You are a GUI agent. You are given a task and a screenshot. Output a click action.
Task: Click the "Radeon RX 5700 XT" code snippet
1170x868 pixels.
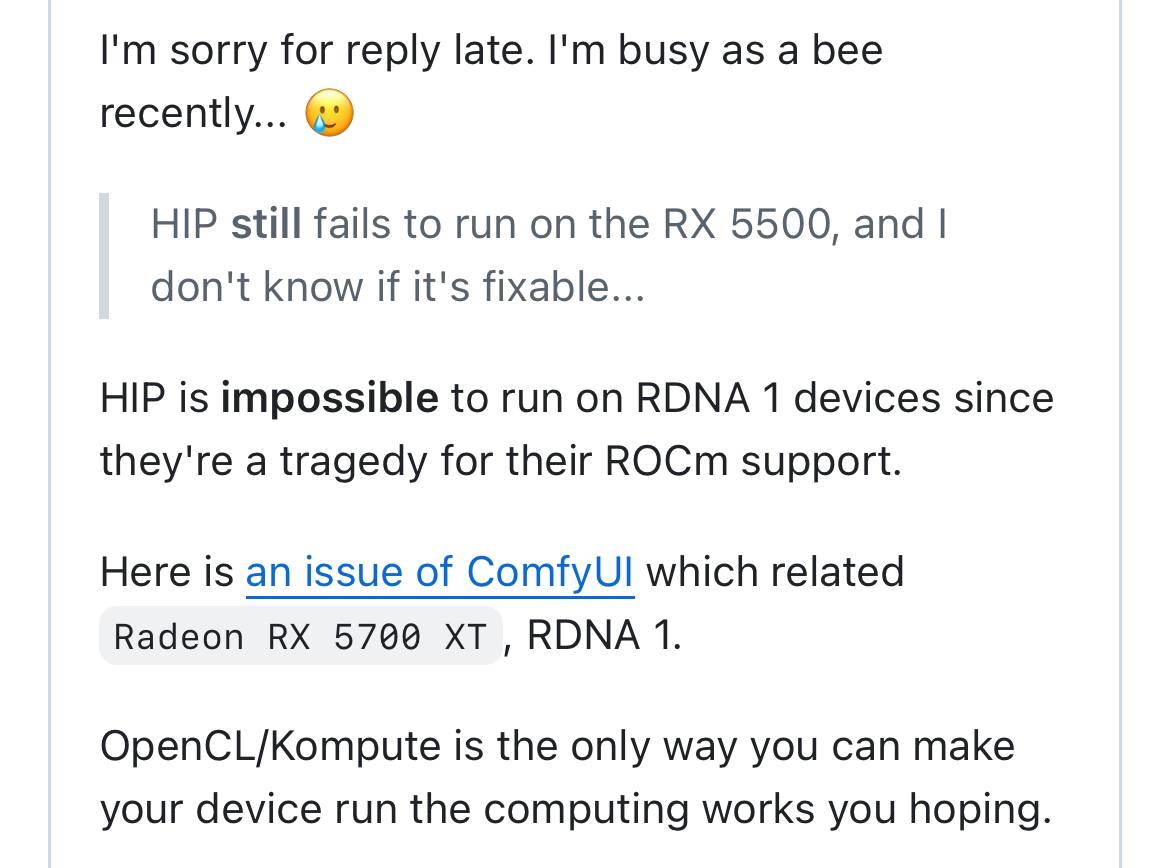300,636
